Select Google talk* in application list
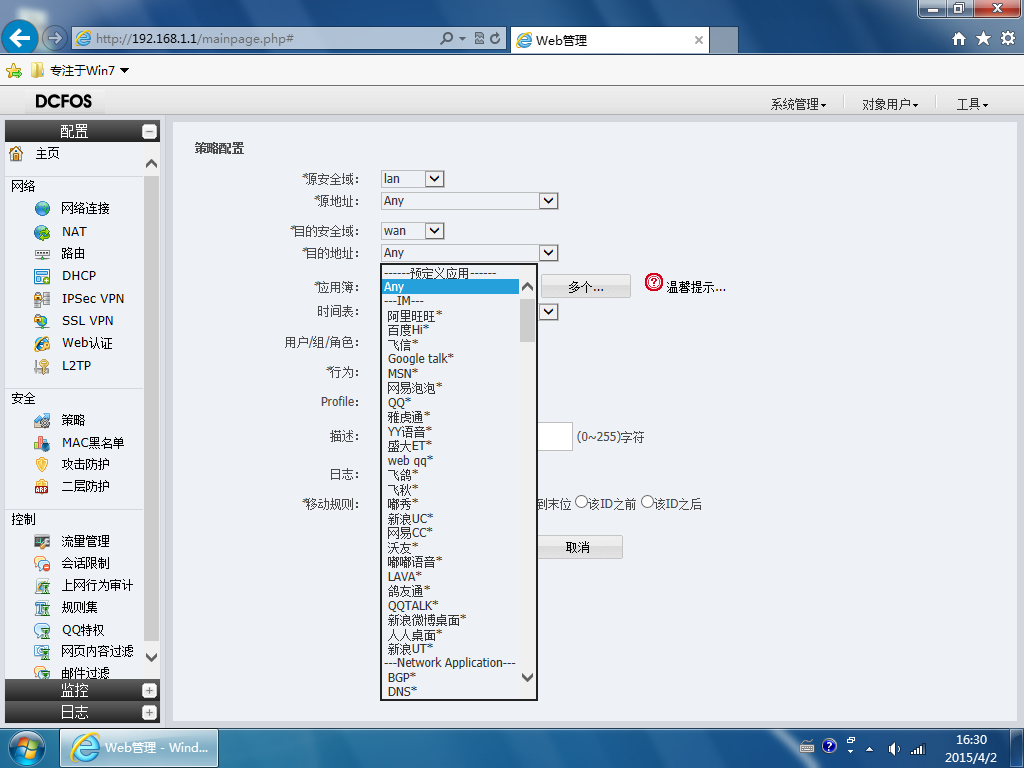 (x=420, y=359)
